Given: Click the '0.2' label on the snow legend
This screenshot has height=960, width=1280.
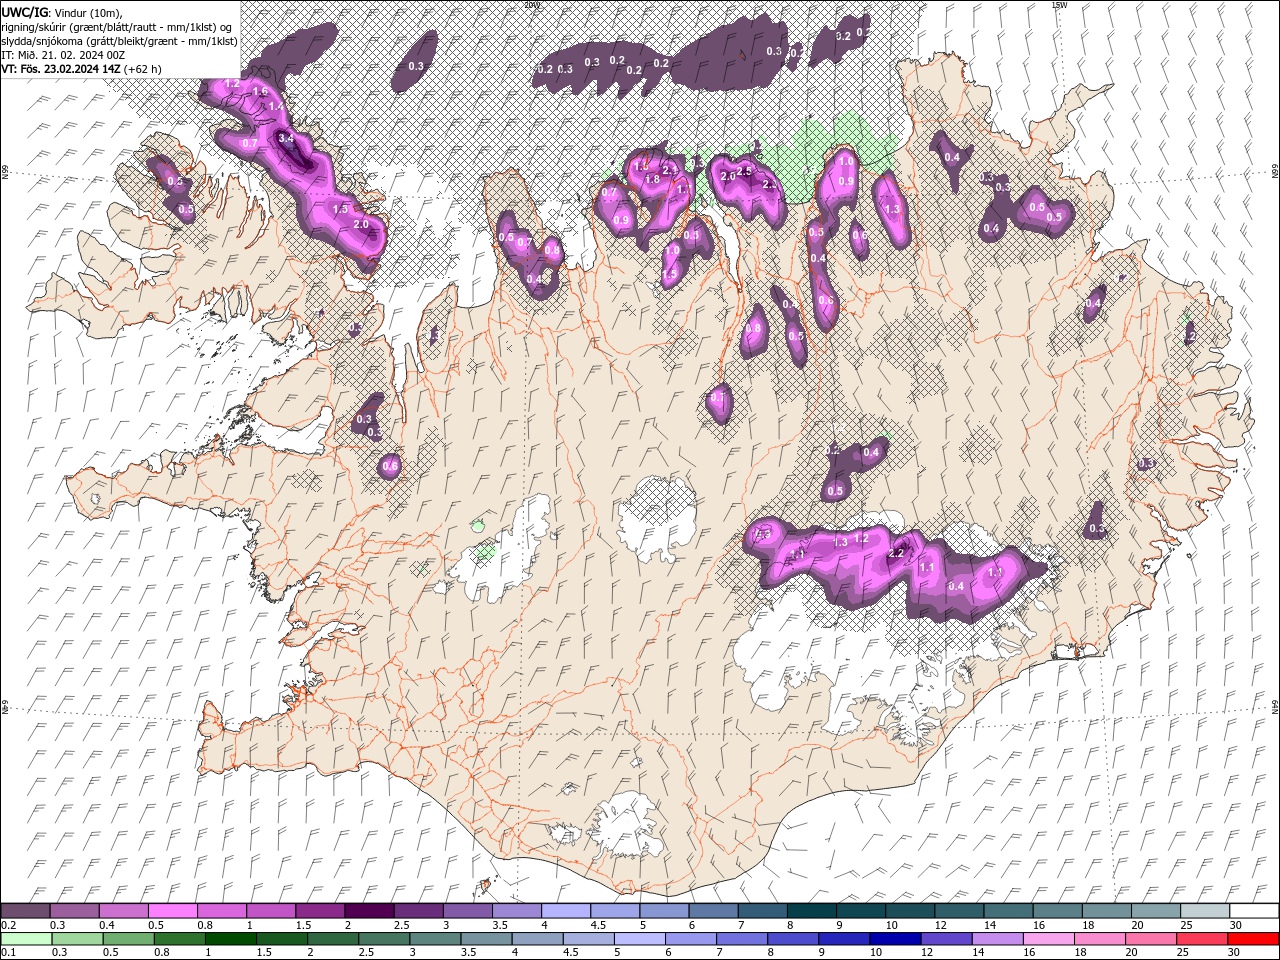Looking at the screenshot, I should [9, 925].
